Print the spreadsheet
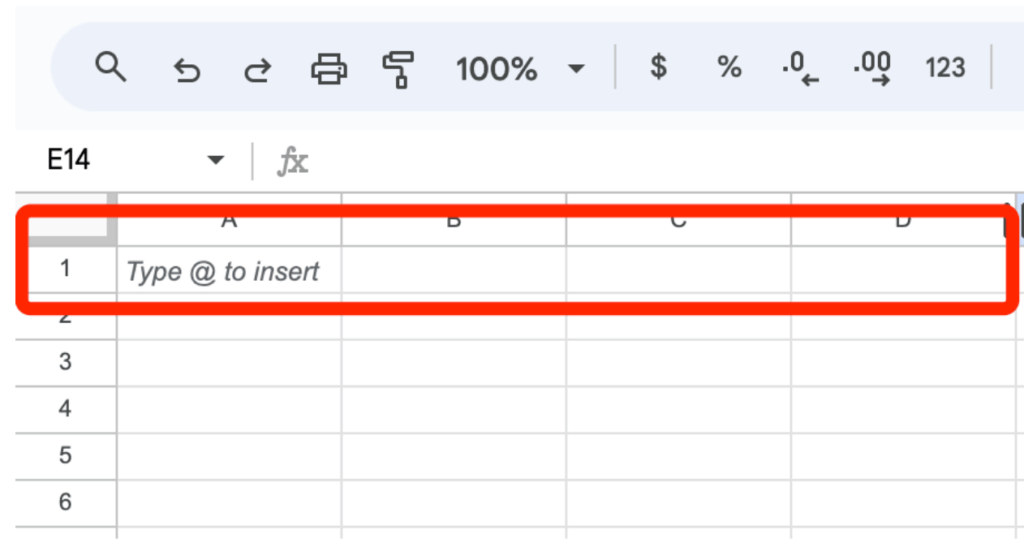 pyautogui.click(x=329, y=69)
